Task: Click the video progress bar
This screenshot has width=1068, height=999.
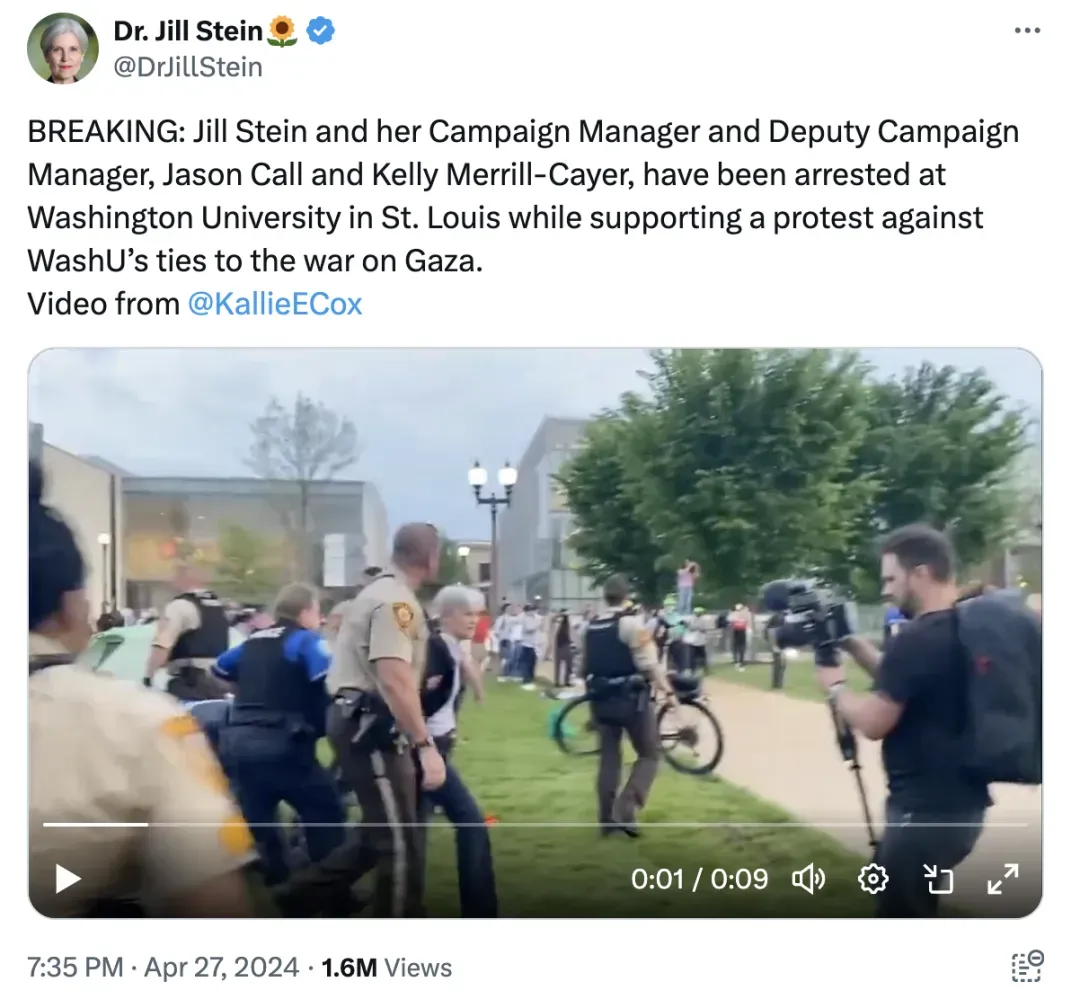Action: pyautogui.click(x=534, y=825)
